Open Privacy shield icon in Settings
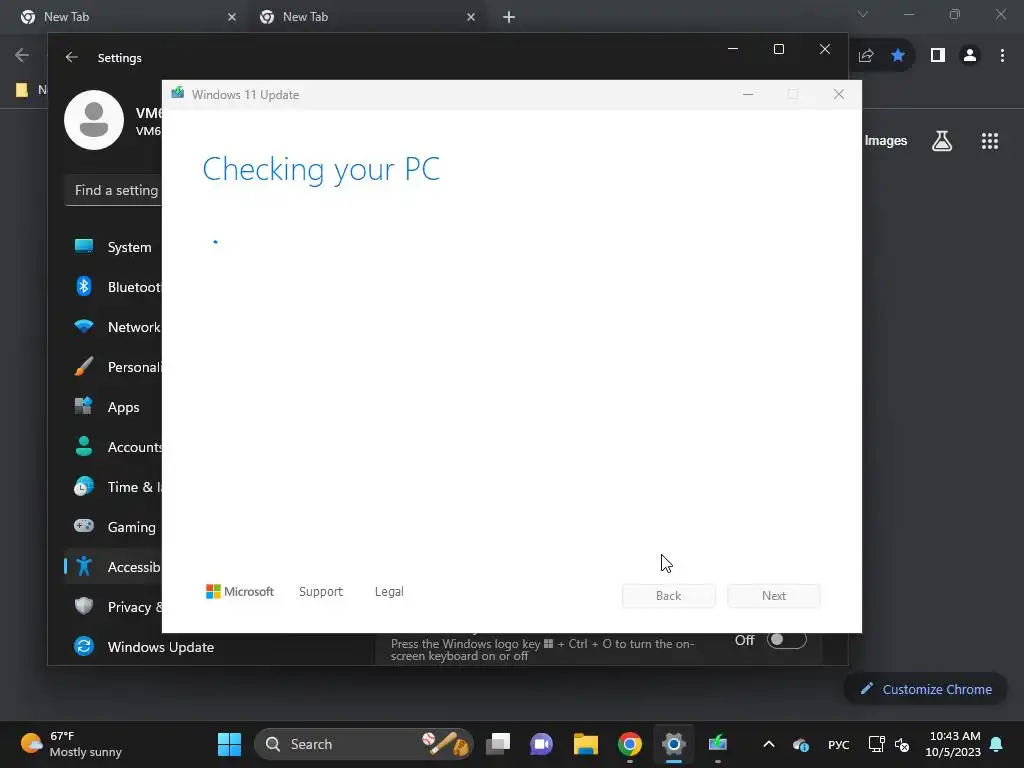The image size is (1024, 768). pyautogui.click(x=84, y=606)
